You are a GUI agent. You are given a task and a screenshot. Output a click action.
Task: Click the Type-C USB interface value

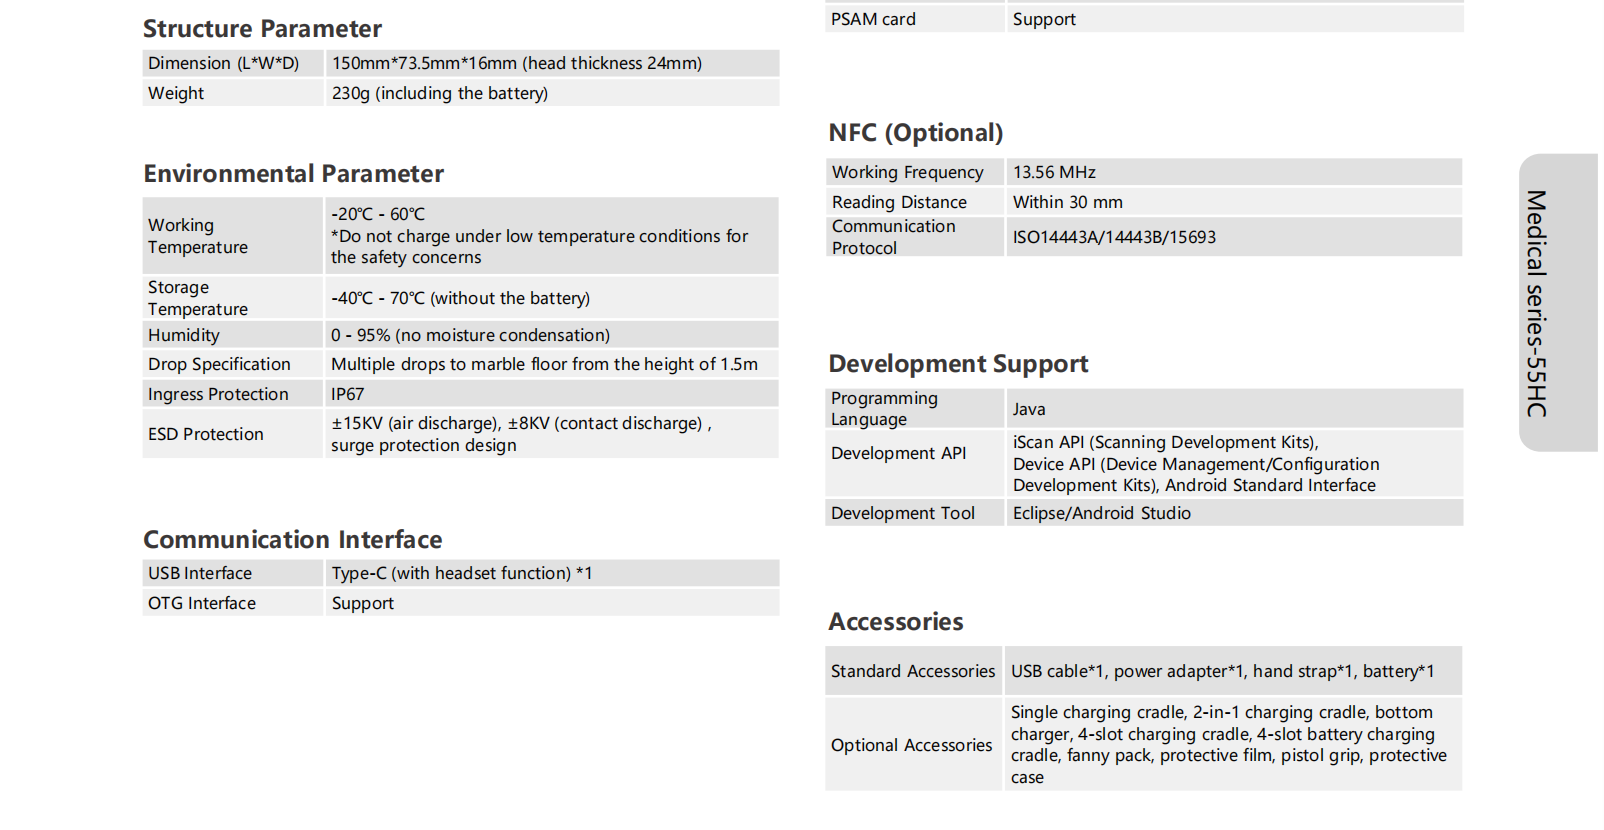(x=462, y=574)
